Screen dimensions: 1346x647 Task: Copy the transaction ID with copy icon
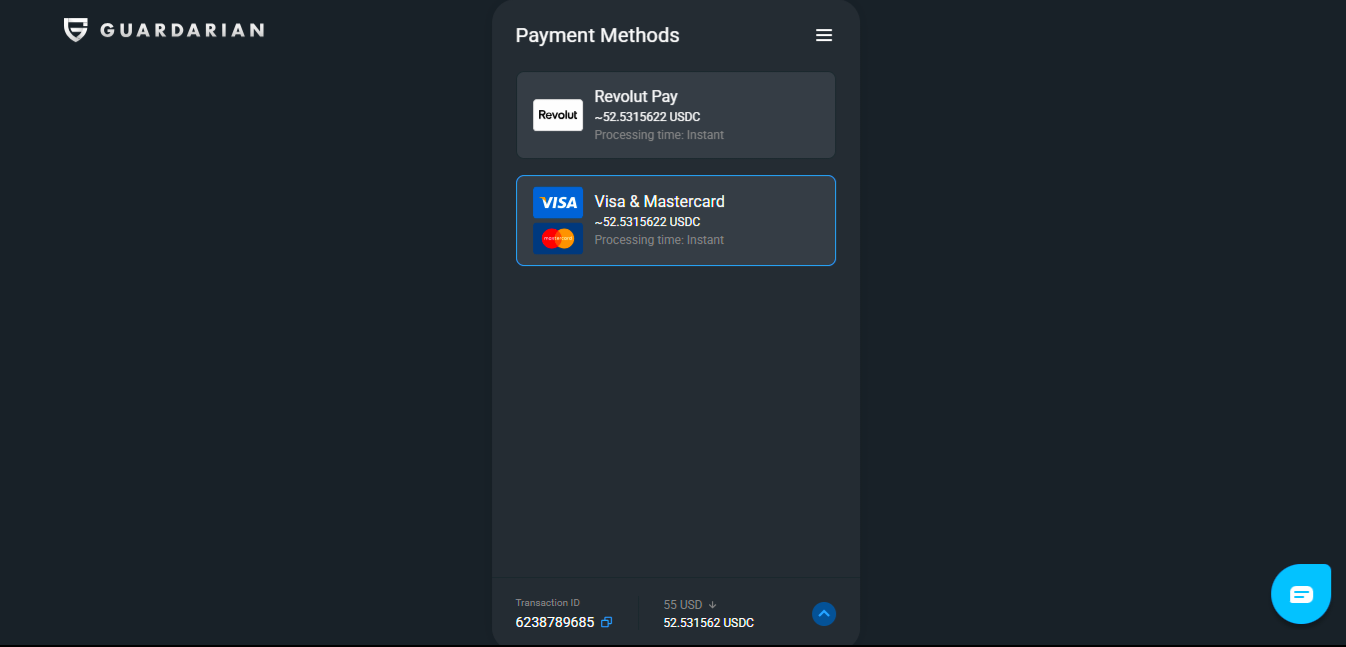607,622
